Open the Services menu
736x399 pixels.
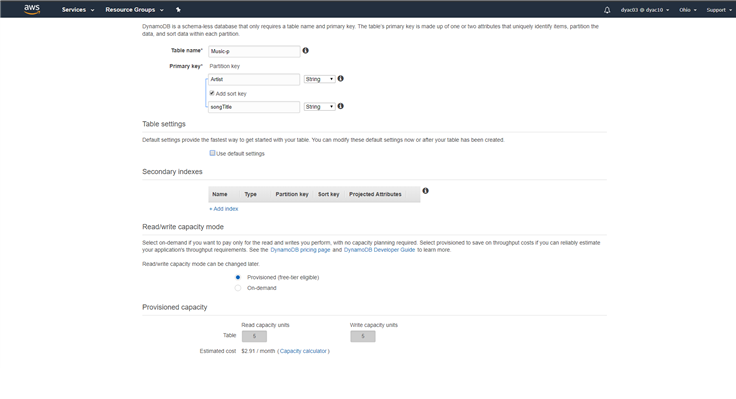[78, 10]
